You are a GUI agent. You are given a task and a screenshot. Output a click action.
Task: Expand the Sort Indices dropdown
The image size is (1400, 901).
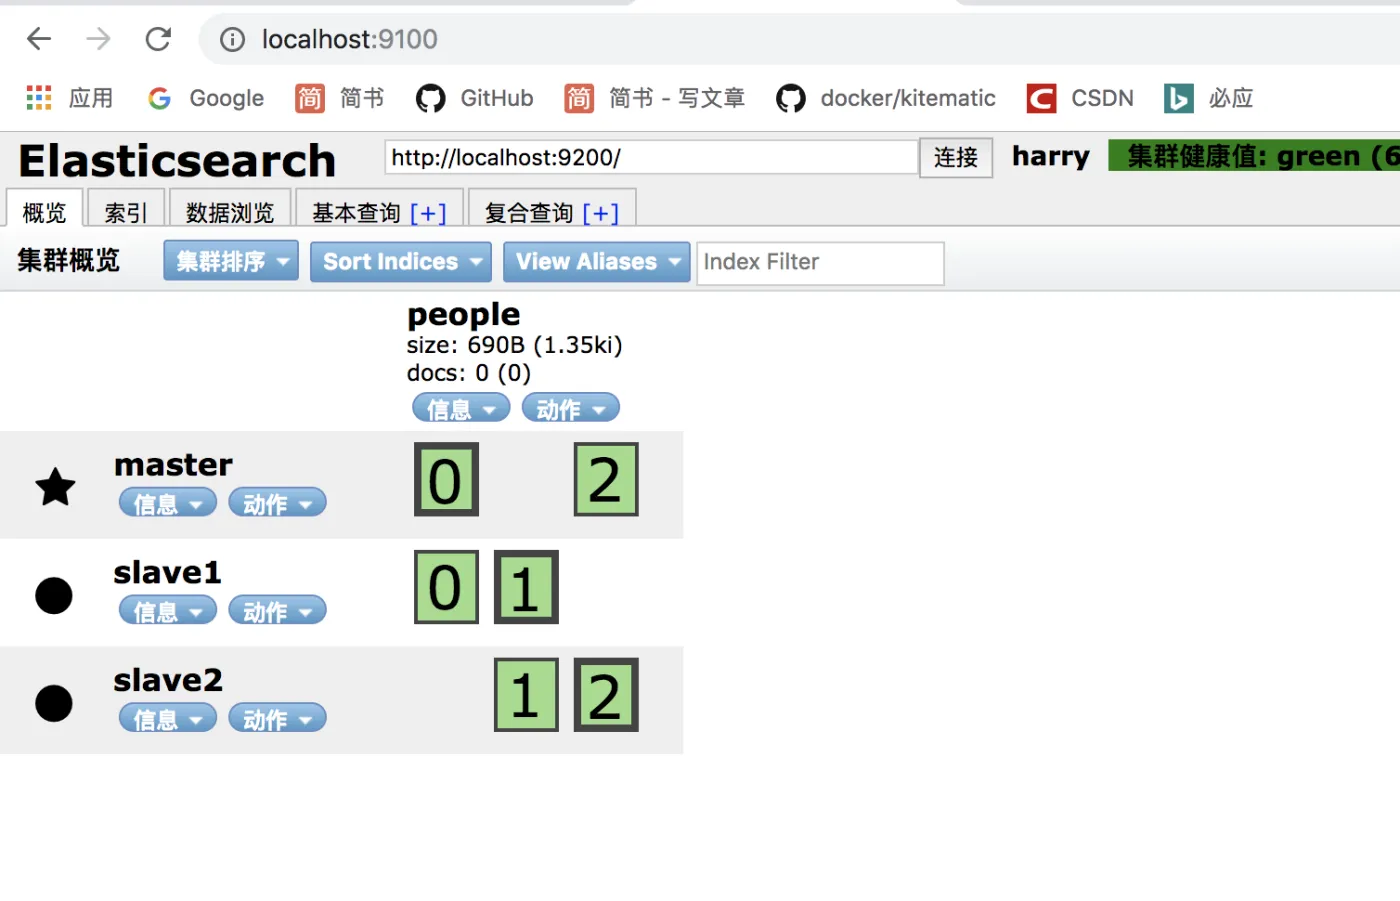[x=401, y=262]
